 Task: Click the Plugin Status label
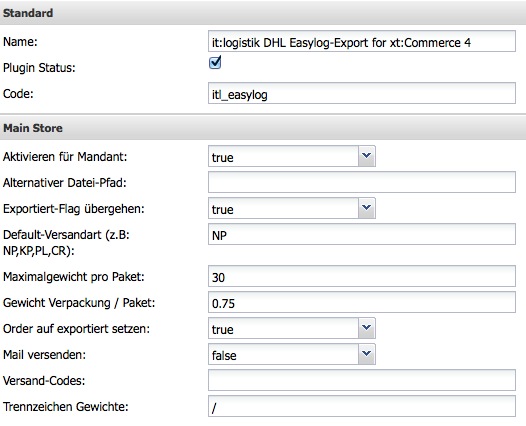click(x=39, y=68)
